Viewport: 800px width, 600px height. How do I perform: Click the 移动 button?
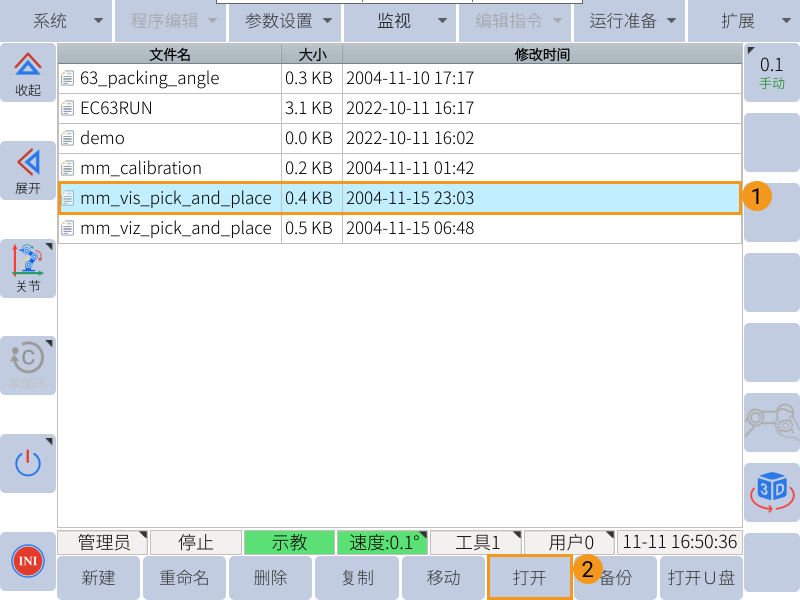(x=443, y=578)
